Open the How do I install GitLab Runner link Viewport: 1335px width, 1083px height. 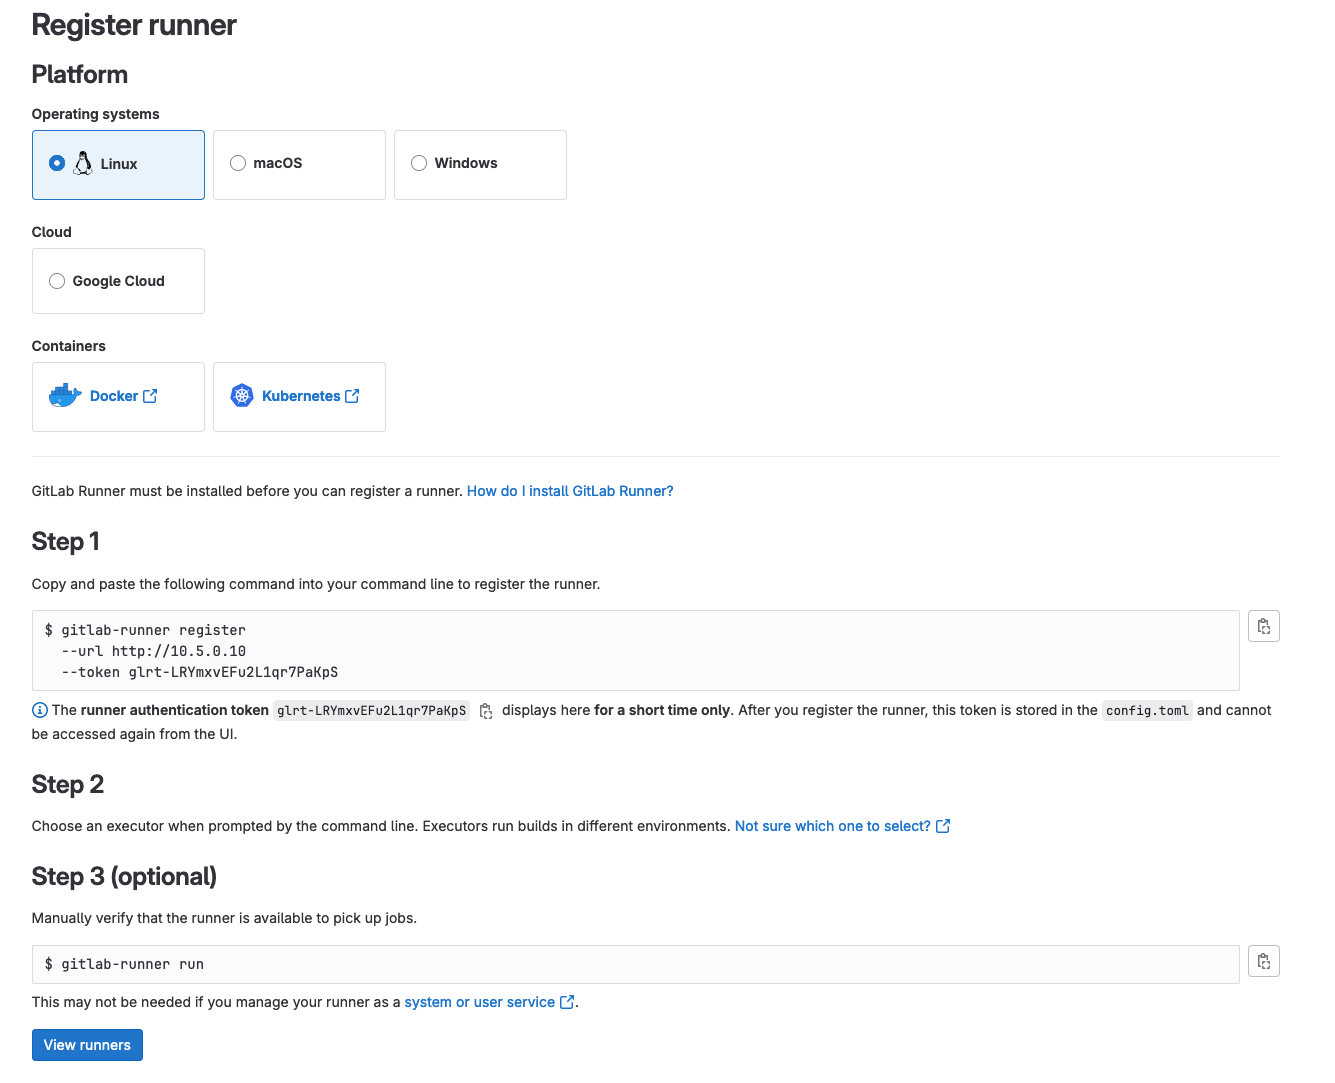coord(569,490)
